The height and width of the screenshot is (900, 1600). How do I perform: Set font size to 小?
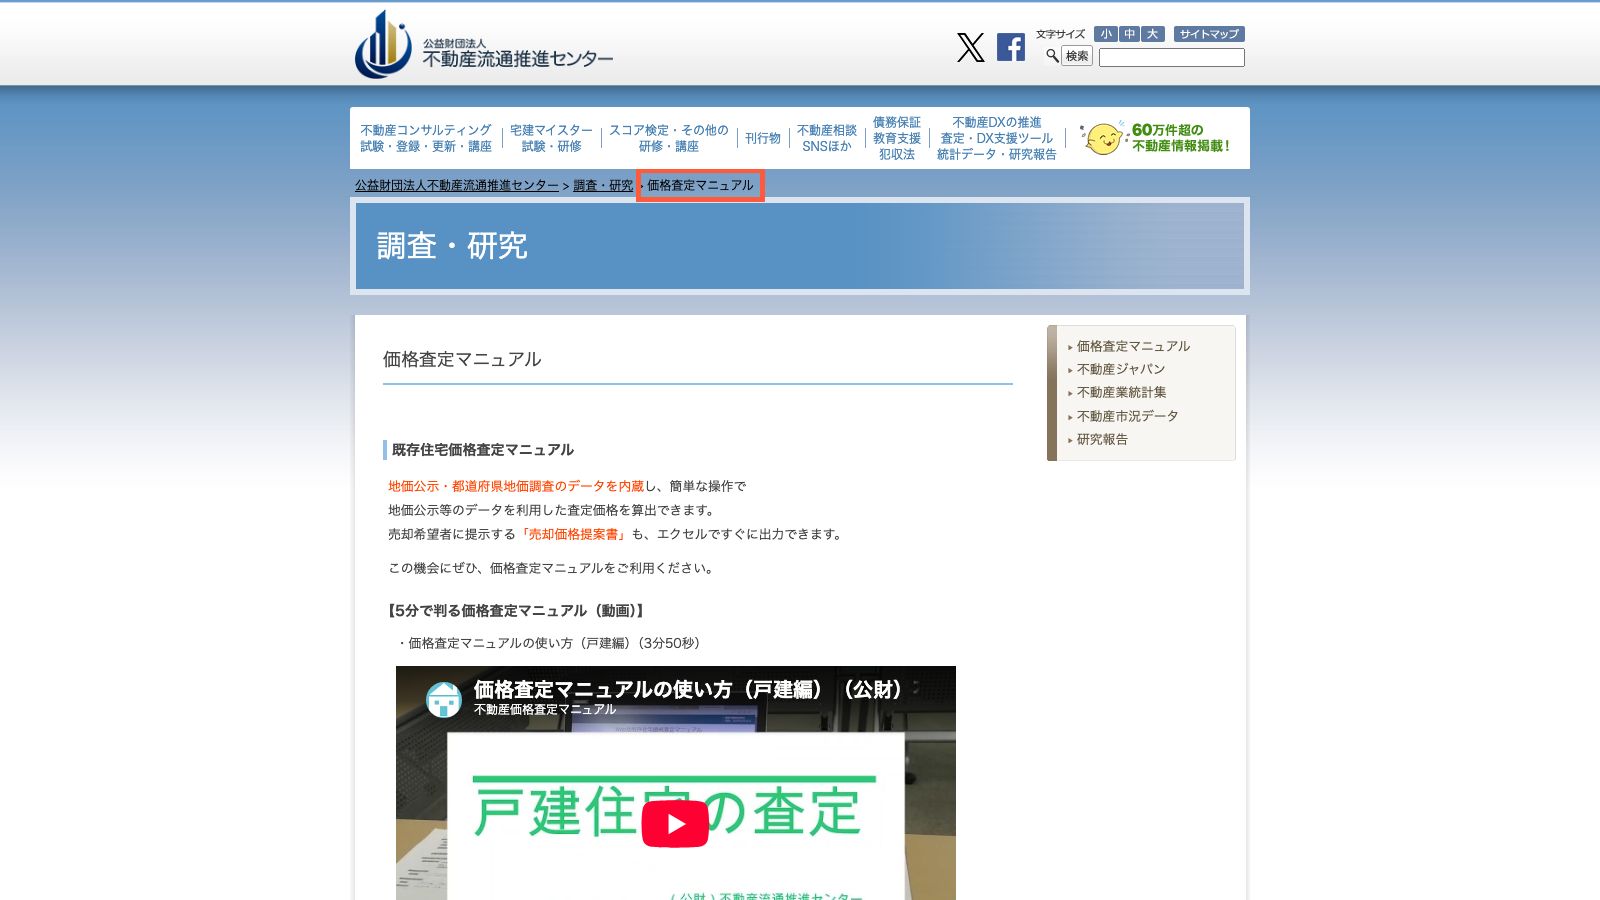click(1105, 34)
